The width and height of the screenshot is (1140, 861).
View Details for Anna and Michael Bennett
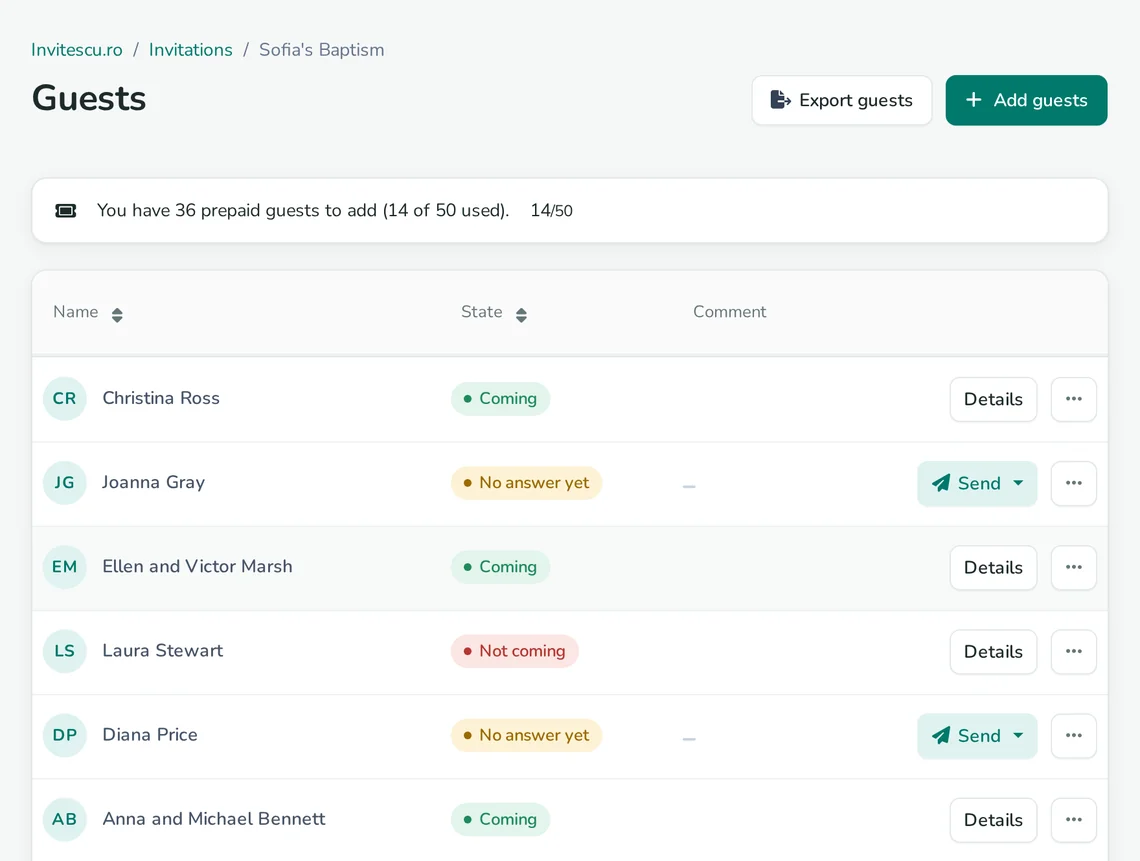coord(993,820)
